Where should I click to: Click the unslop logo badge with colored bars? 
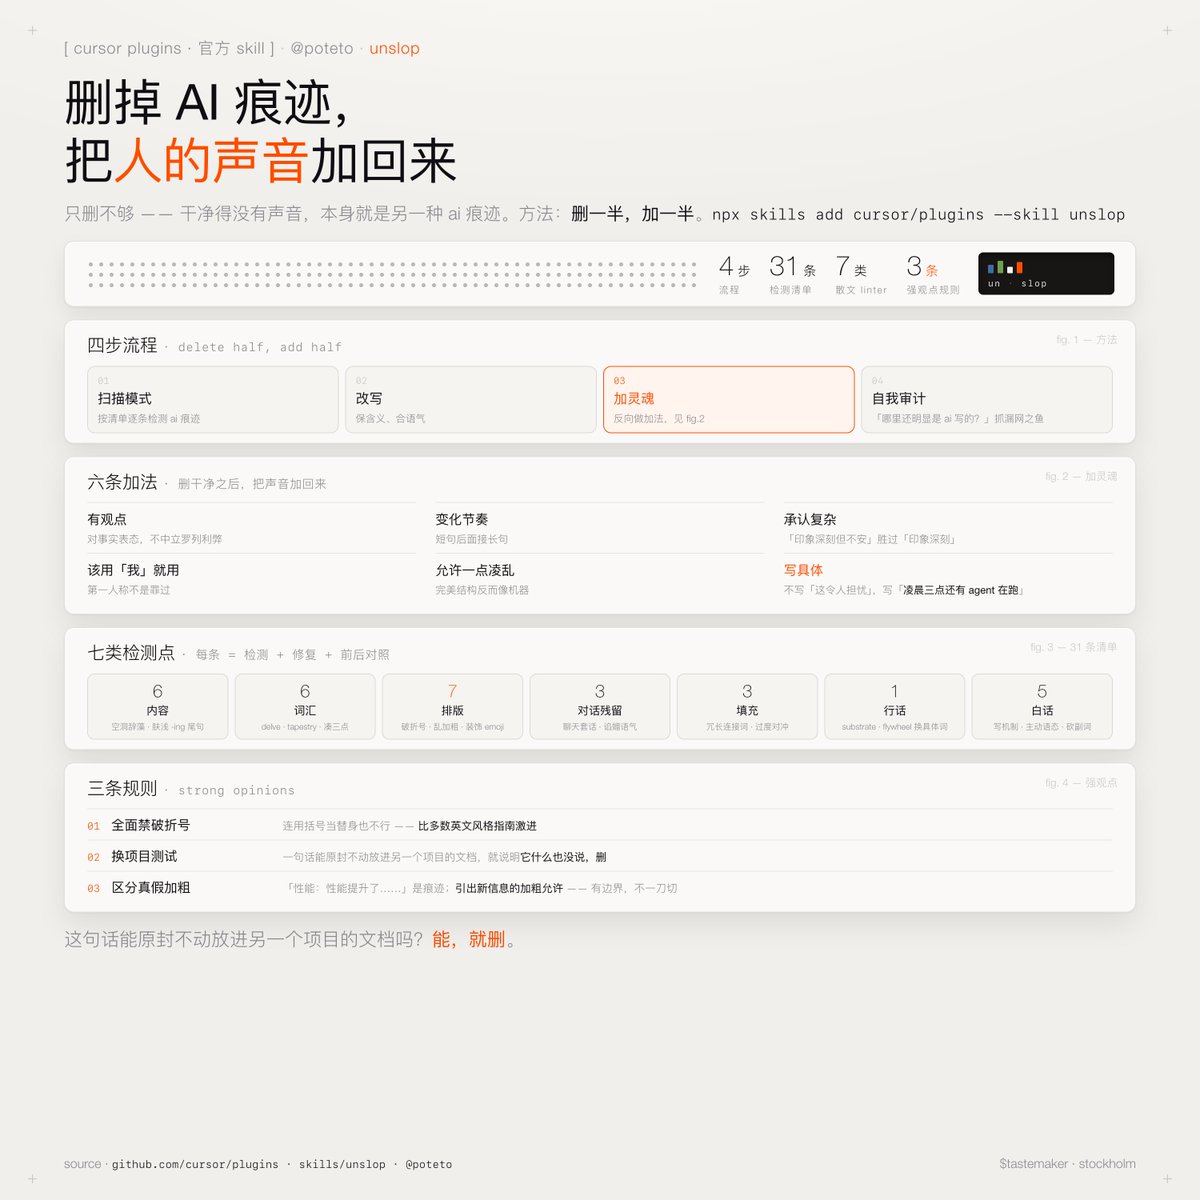click(1045, 274)
